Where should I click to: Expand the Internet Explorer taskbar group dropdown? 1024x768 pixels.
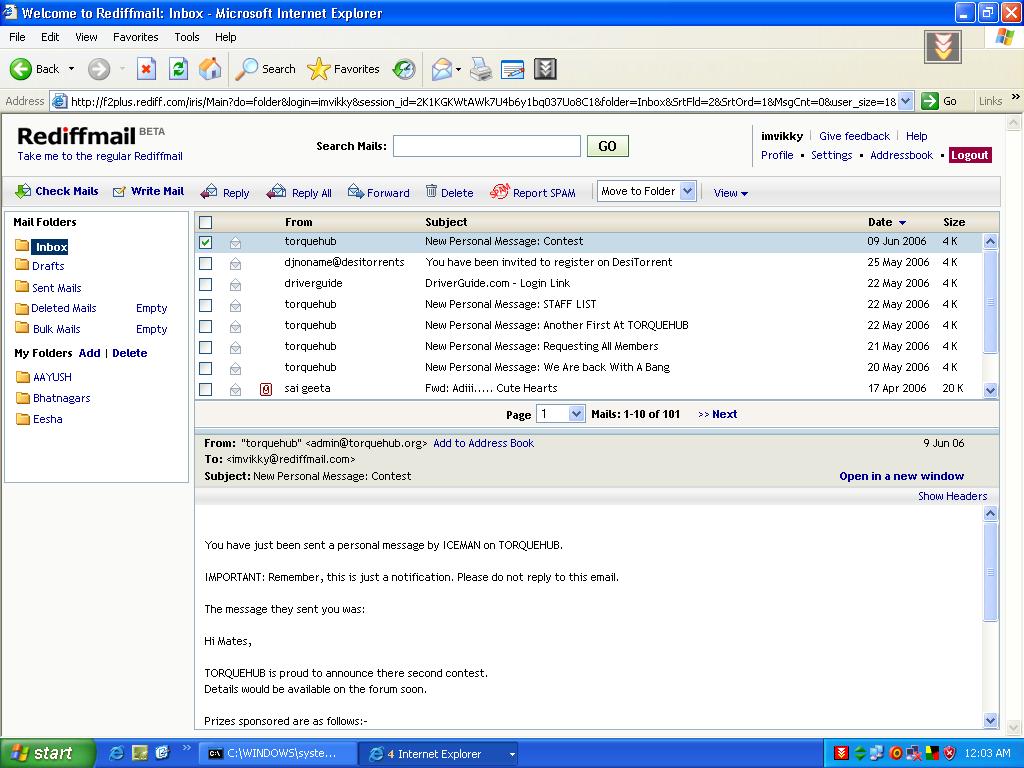[x=512, y=754]
